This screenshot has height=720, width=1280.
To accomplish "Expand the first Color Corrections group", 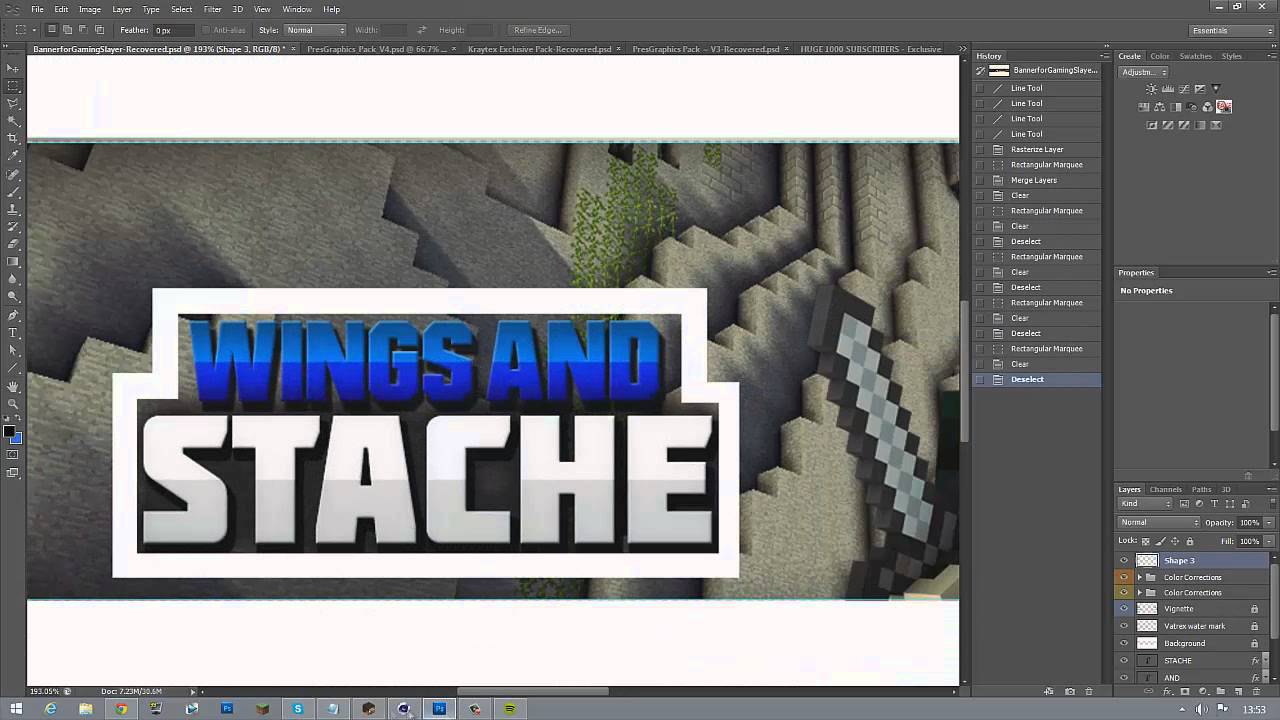I will 1139,577.
